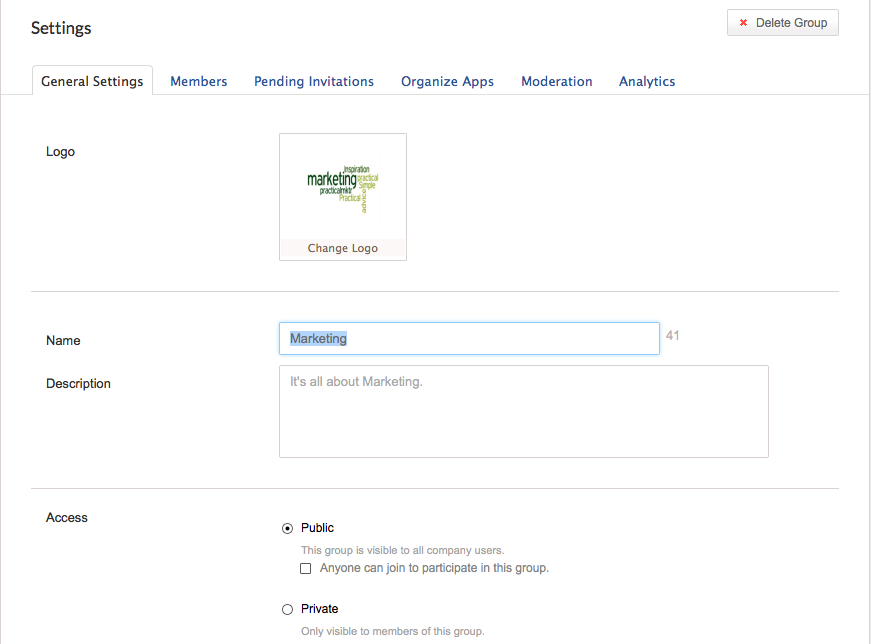Open the Members tab
The width and height of the screenshot is (871, 644).
[198, 81]
